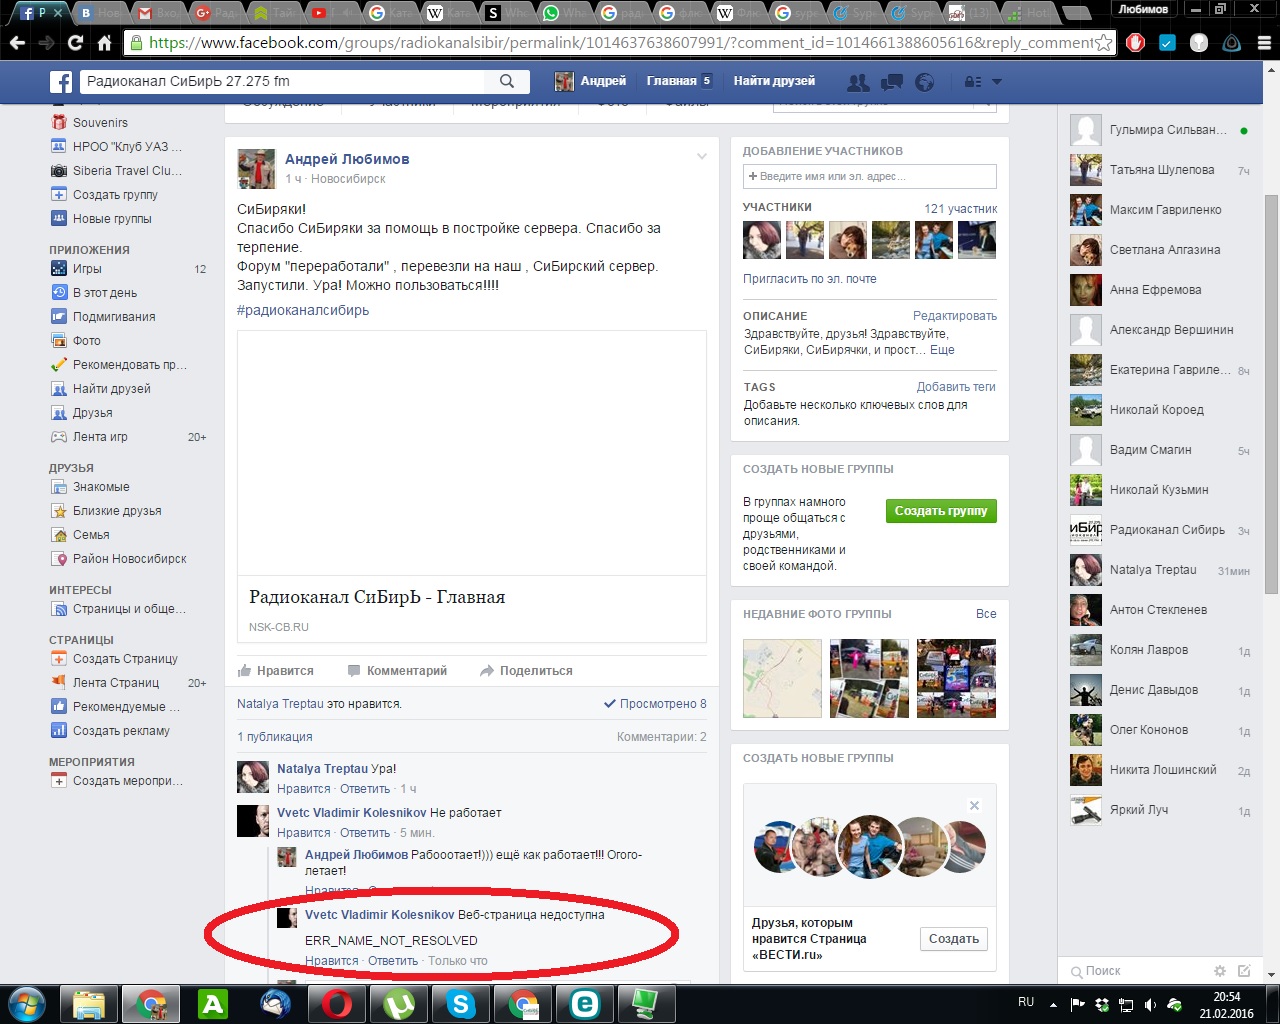
Task: Like the post with Нравится
Action: (x=276, y=671)
